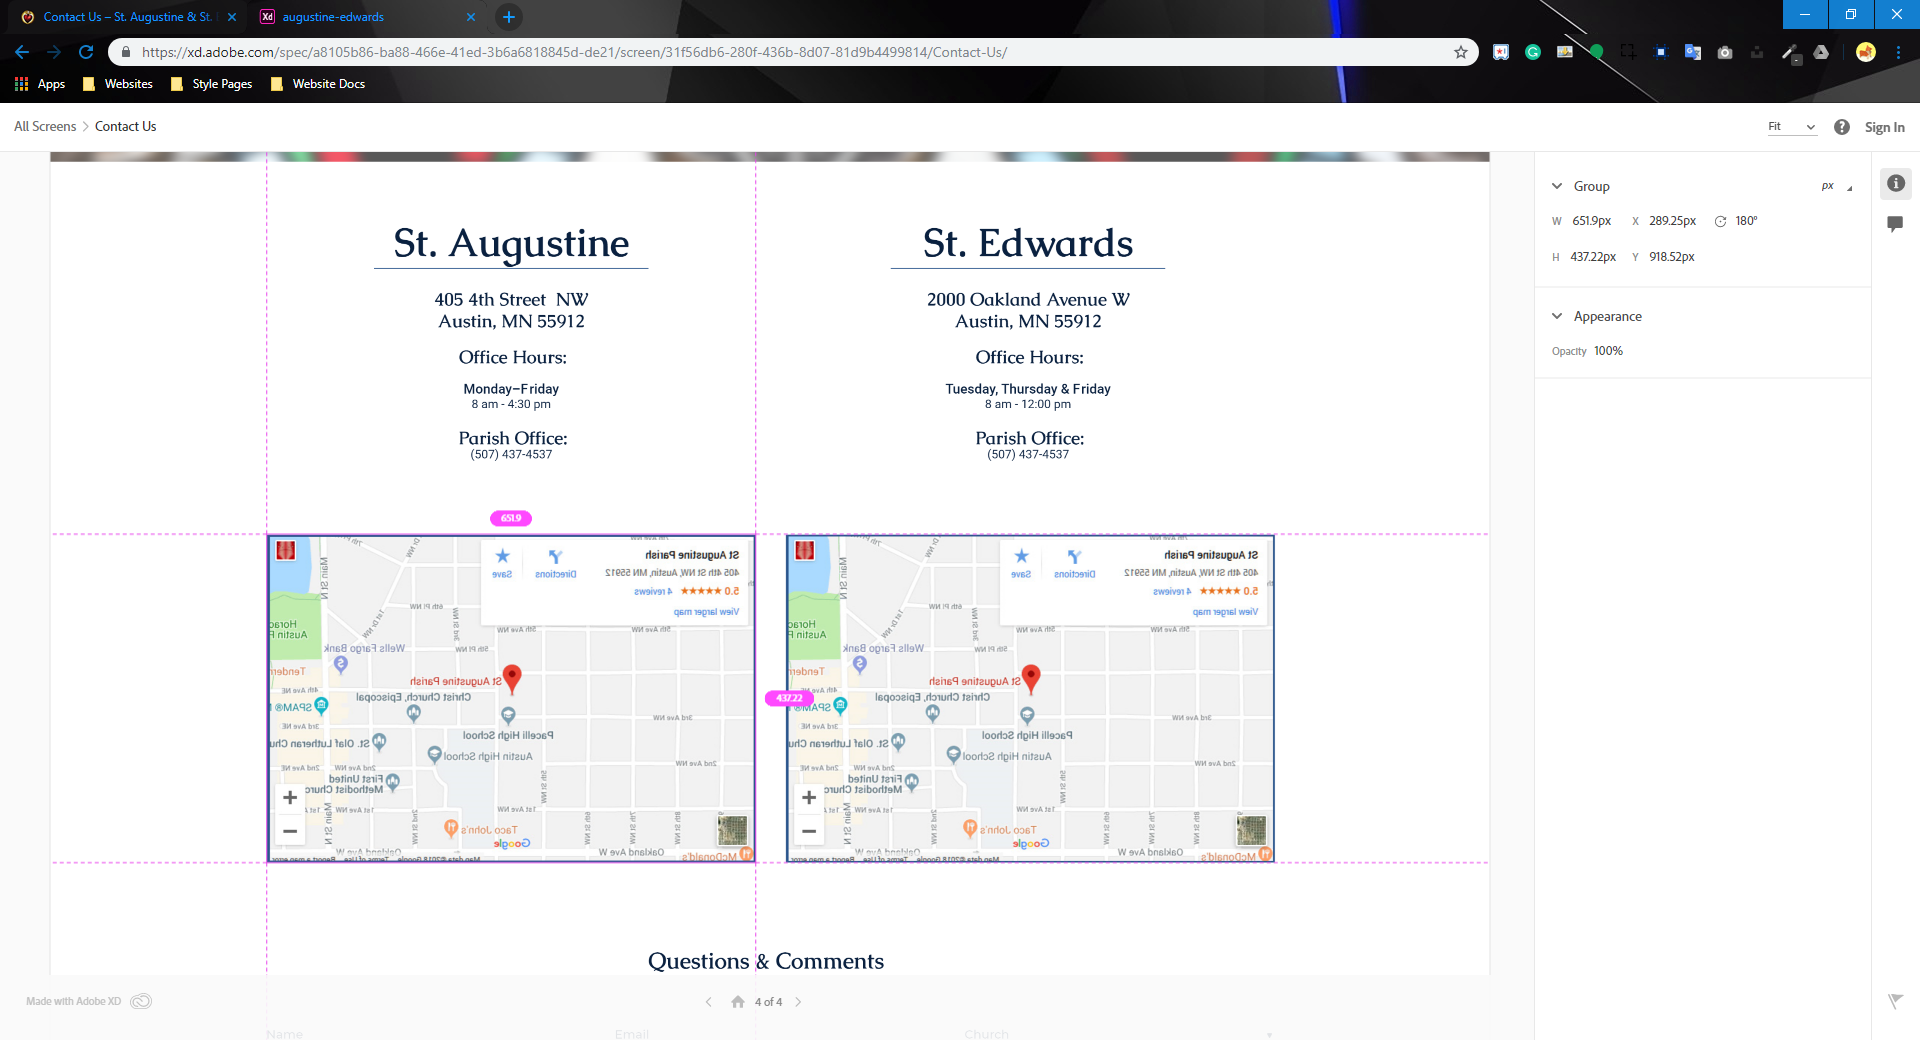Click the Sign In link
The image size is (1920, 1040).
(1884, 127)
